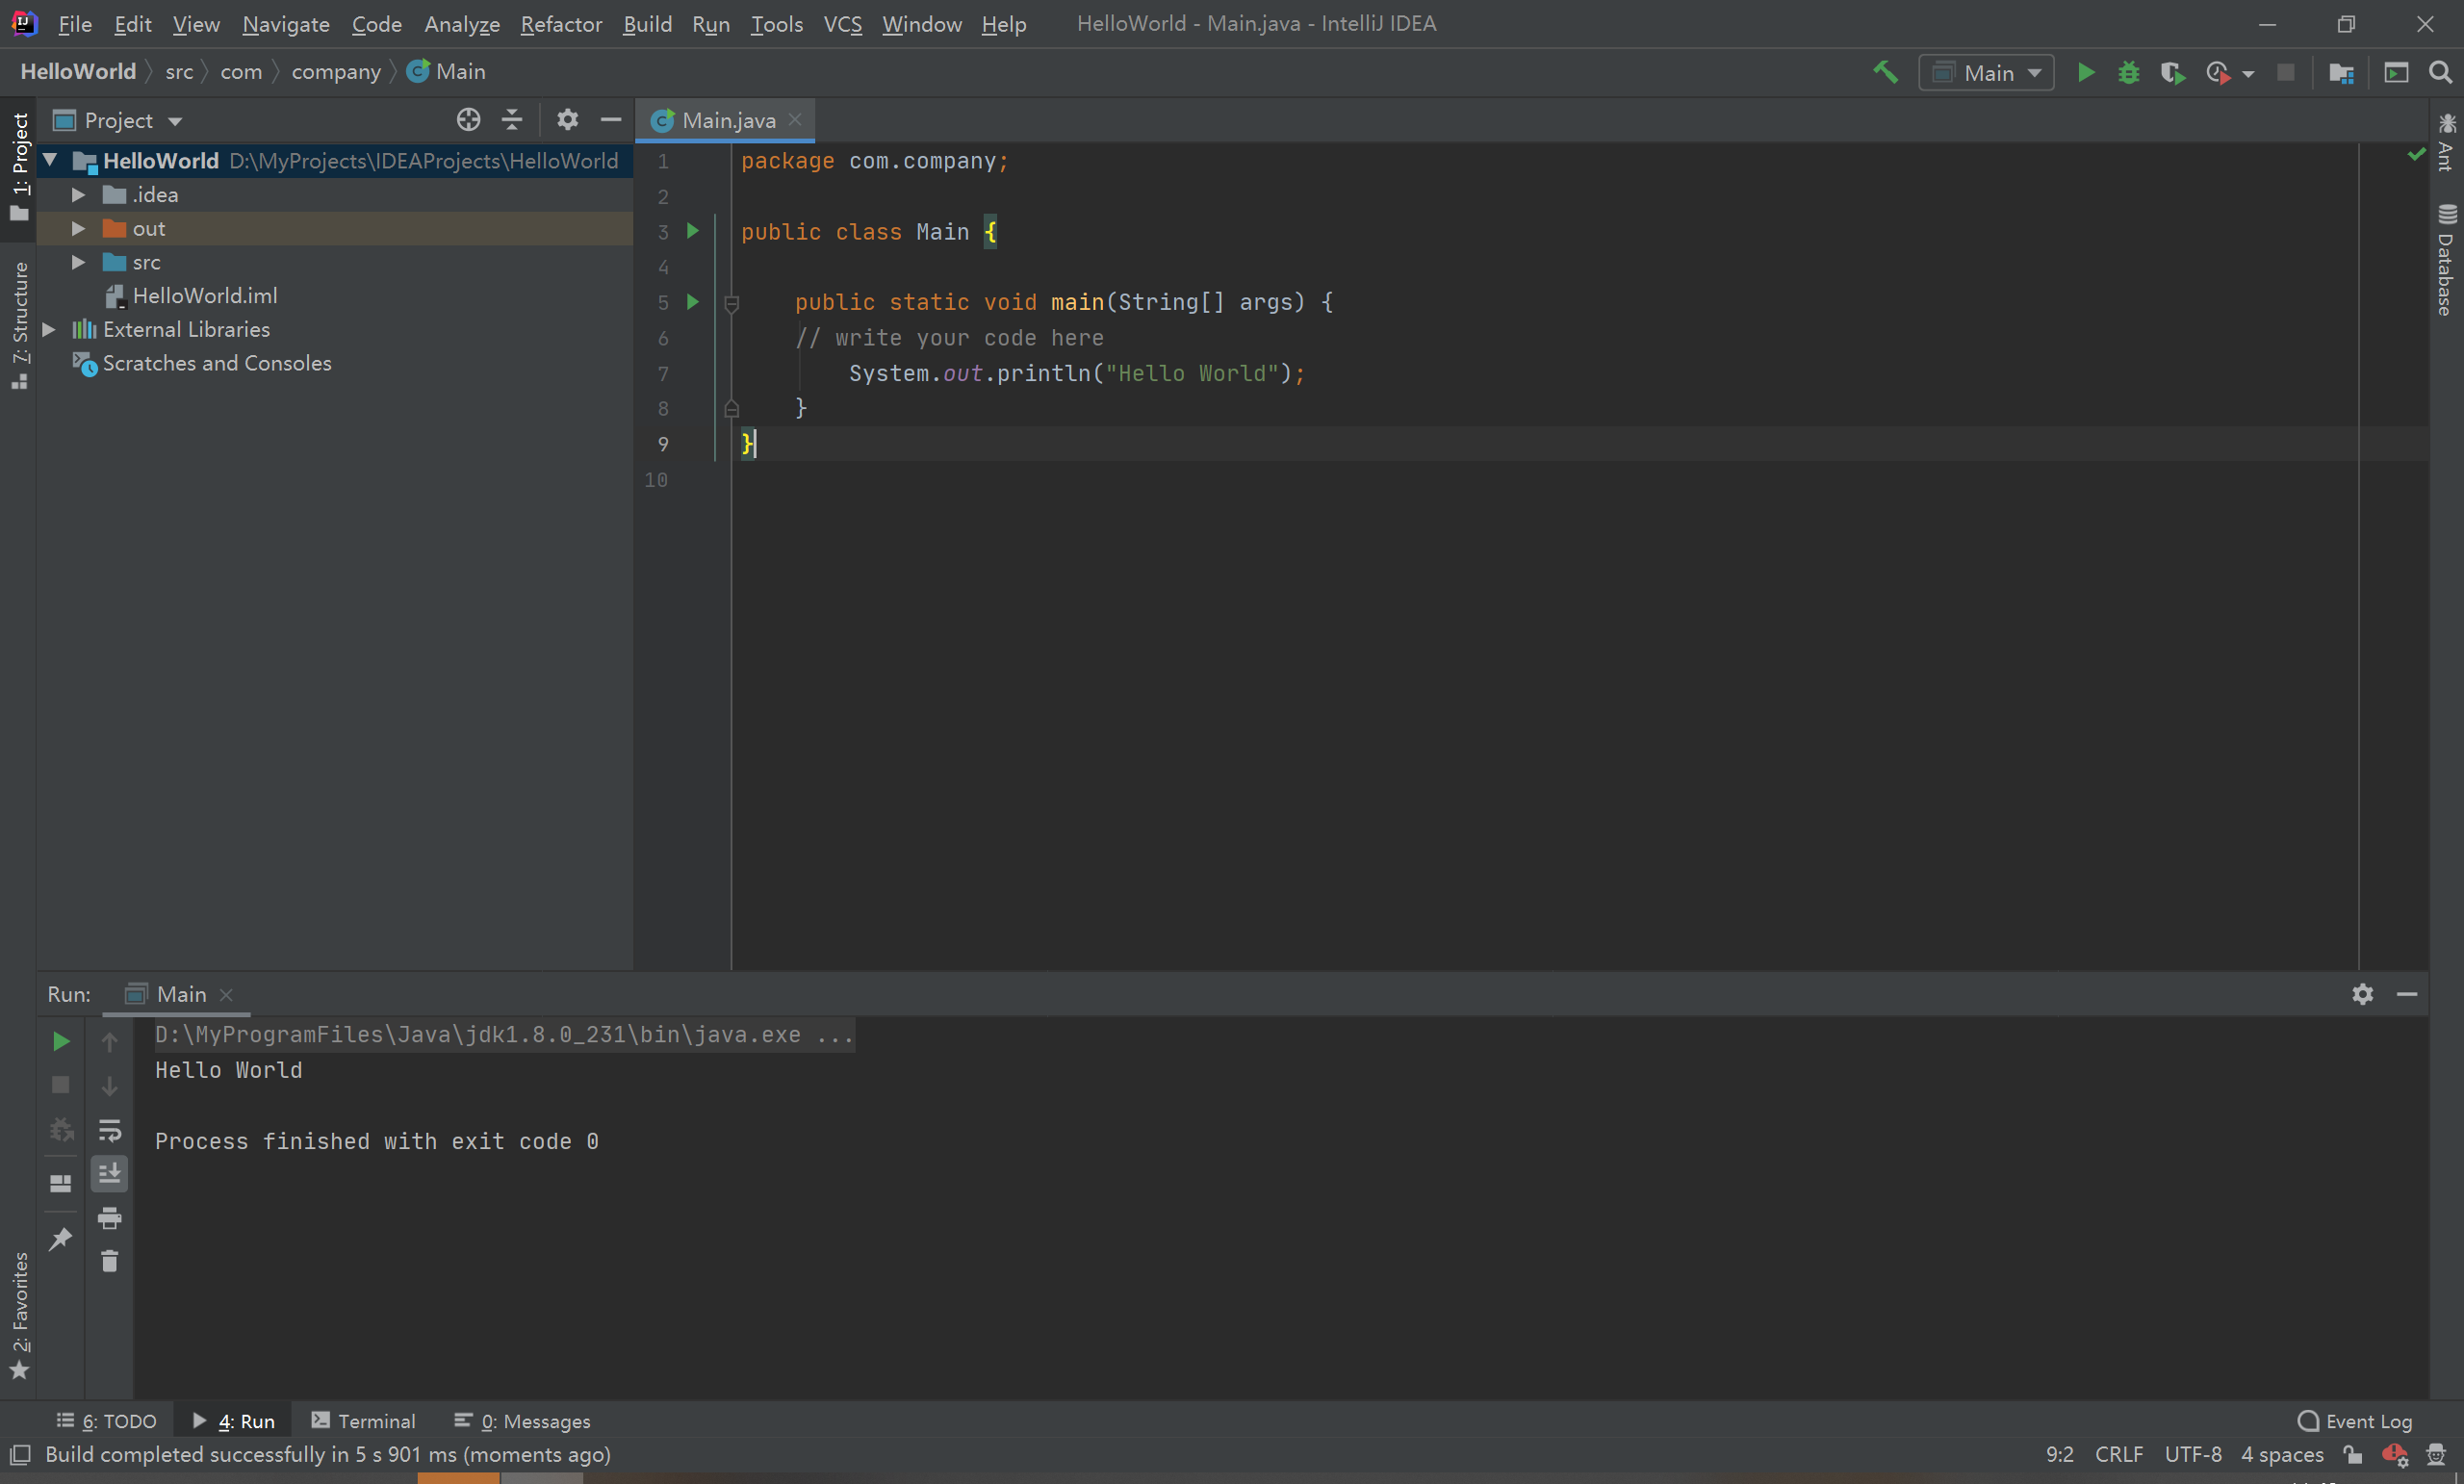Open Search Everywhere with the magnifier icon
The height and width of the screenshot is (1484, 2464).
2440,72
